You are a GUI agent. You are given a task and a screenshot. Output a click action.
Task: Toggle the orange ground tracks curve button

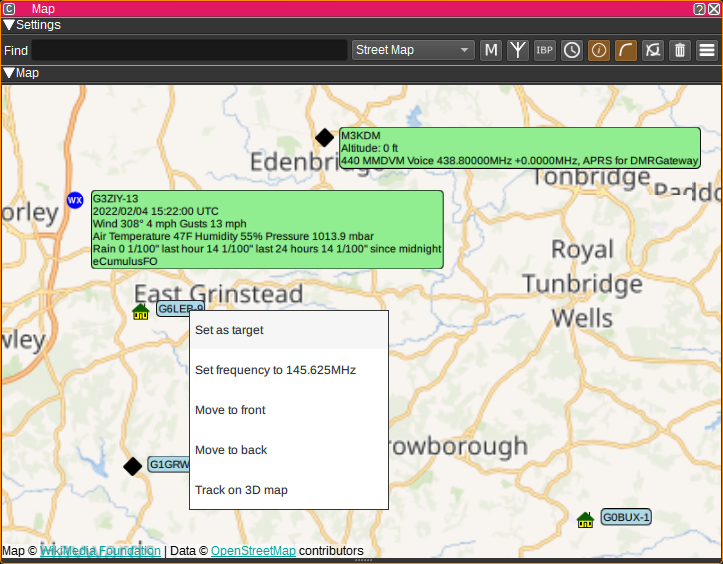(x=626, y=50)
